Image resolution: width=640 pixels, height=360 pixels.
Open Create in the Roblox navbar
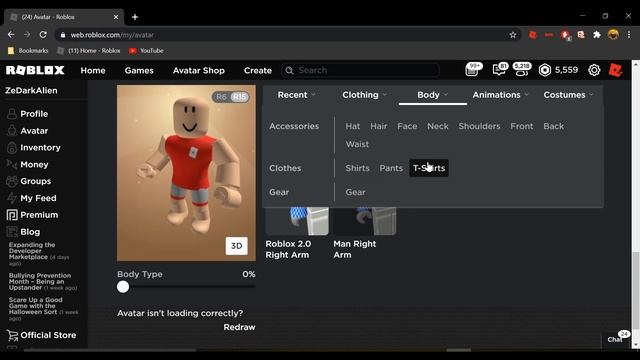click(x=258, y=70)
